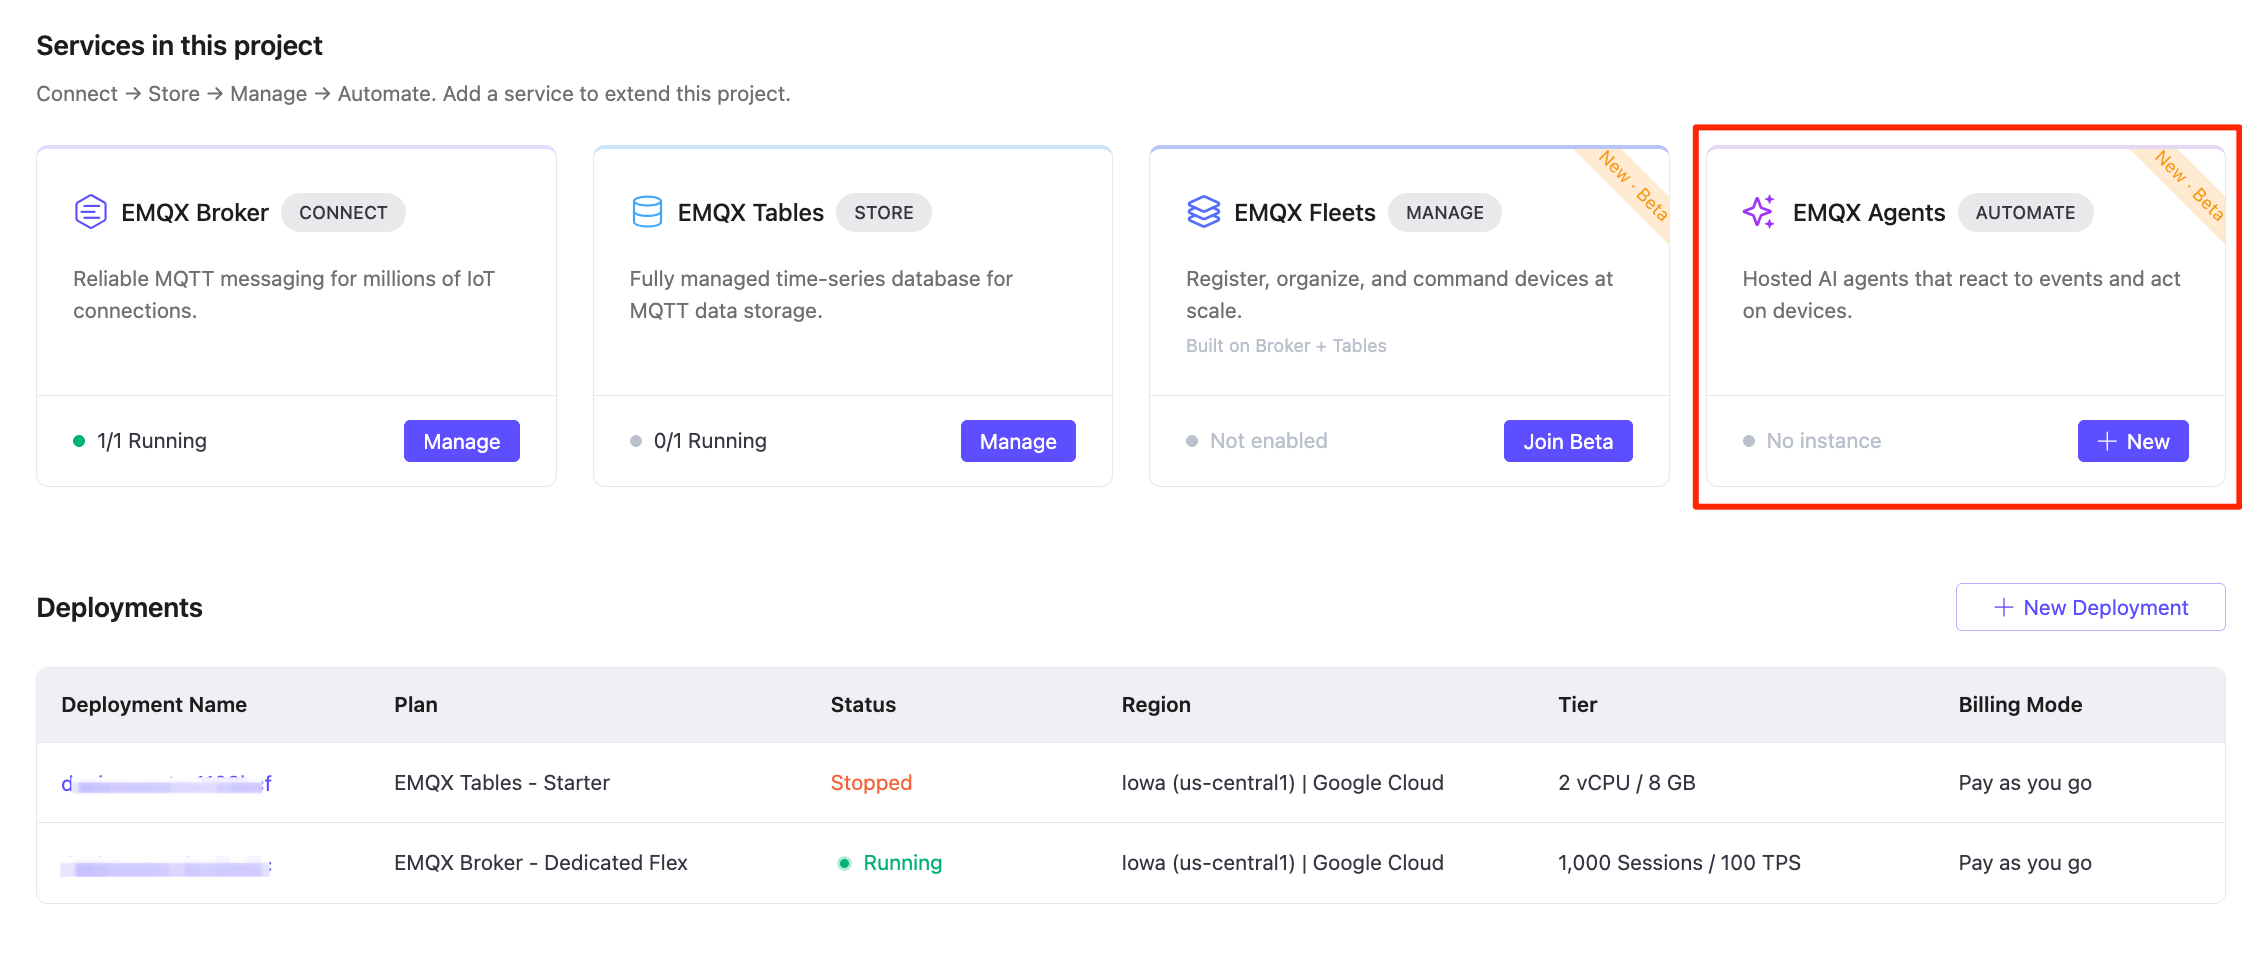Click 'Services in this project' heading
The width and height of the screenshot is (2242, 958).
tap(179, 46)
